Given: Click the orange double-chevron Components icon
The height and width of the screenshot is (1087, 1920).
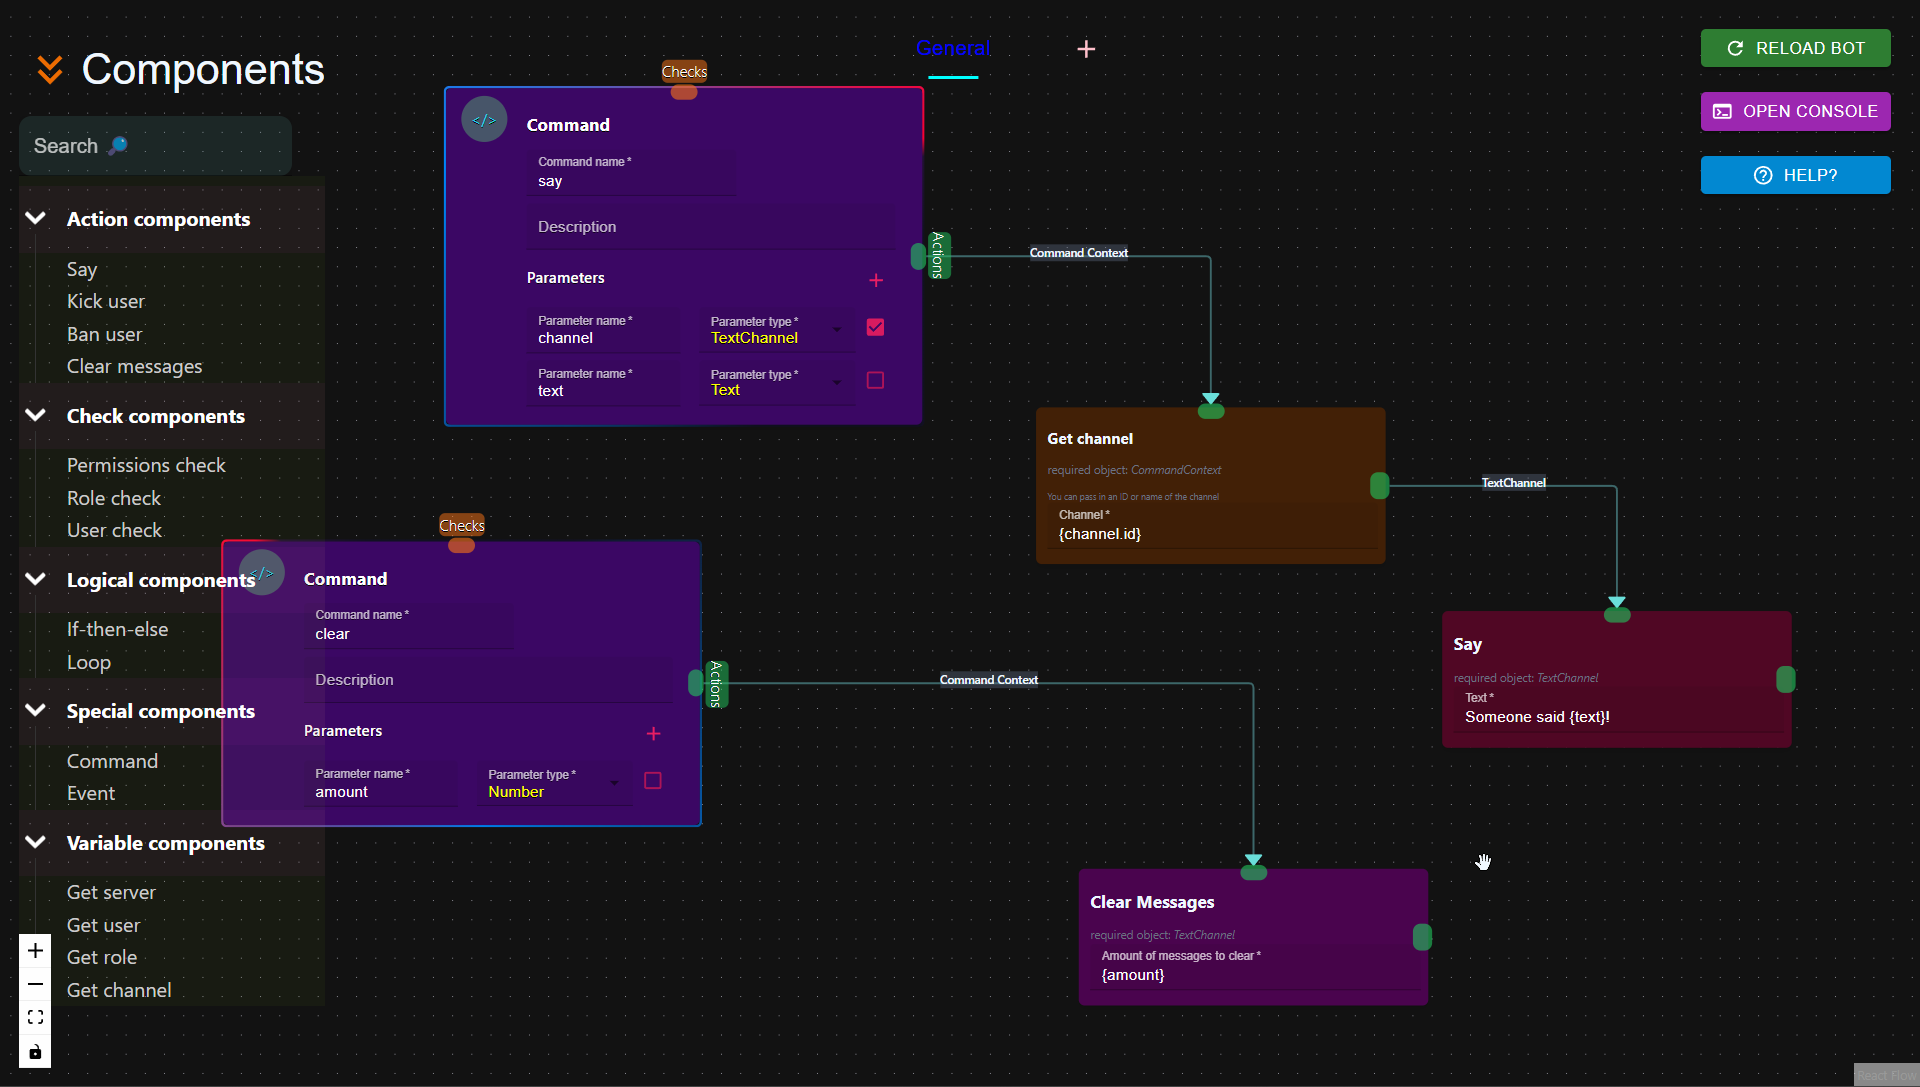Looking at the screenshot, I should pyautogui.click(x=50, y=70).
